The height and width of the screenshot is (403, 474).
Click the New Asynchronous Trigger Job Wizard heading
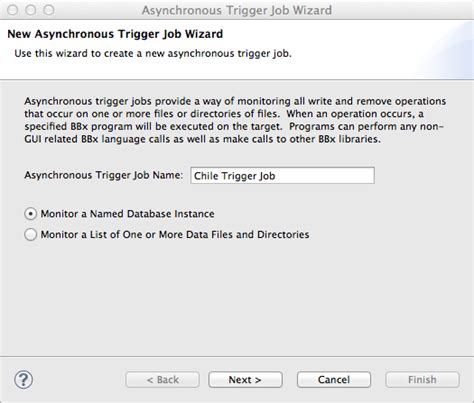tap(115, 34)
